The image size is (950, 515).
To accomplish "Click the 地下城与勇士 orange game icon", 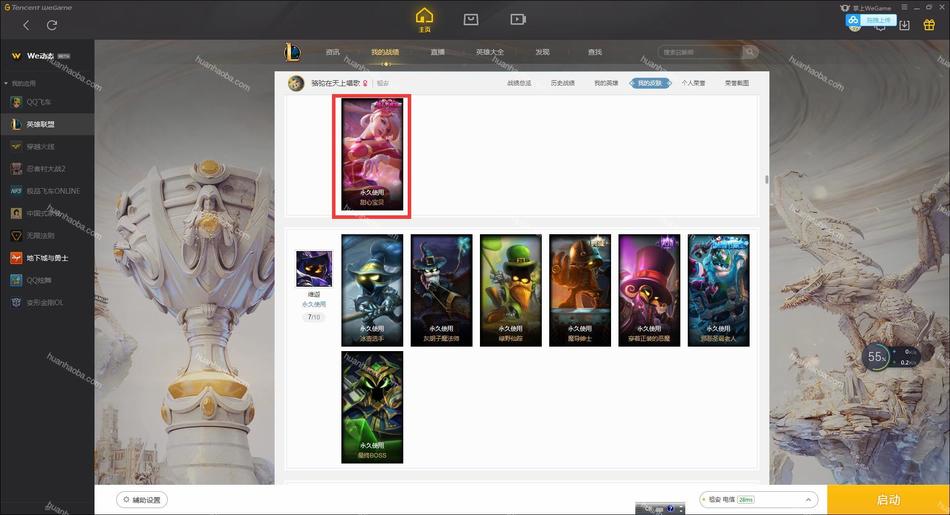I will tap(16, 258).
